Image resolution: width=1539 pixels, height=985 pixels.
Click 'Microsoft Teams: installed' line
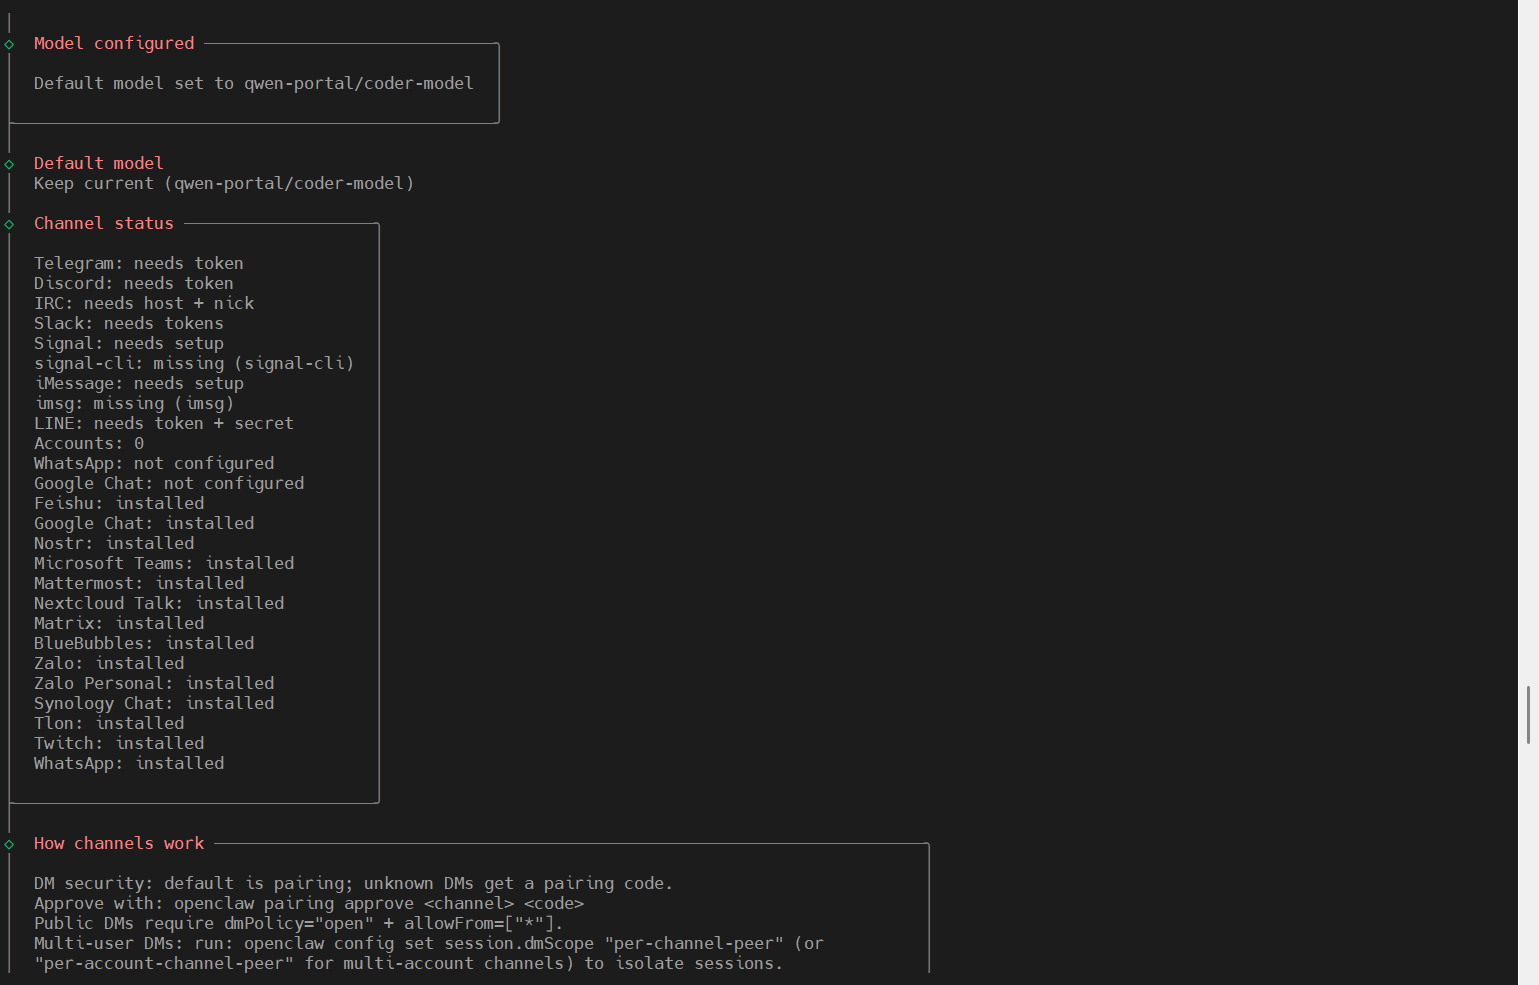[x=164, y=563]
